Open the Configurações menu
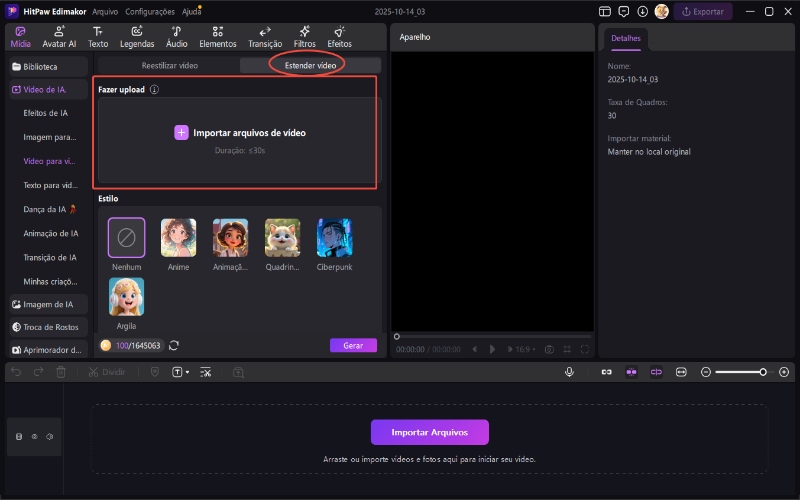Viewport: 800px width, 500px height. click(150, 11)
